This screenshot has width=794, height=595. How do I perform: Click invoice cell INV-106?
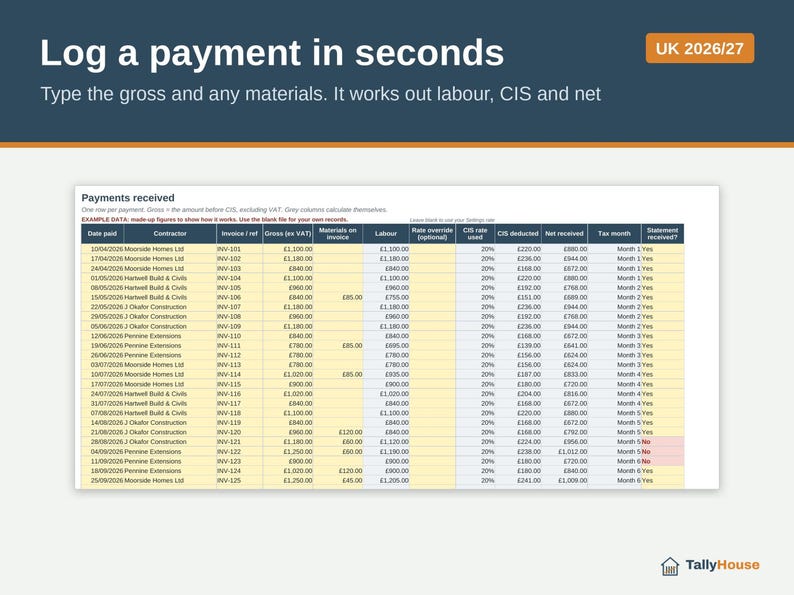pyautogui.click(x=240, y=297)
